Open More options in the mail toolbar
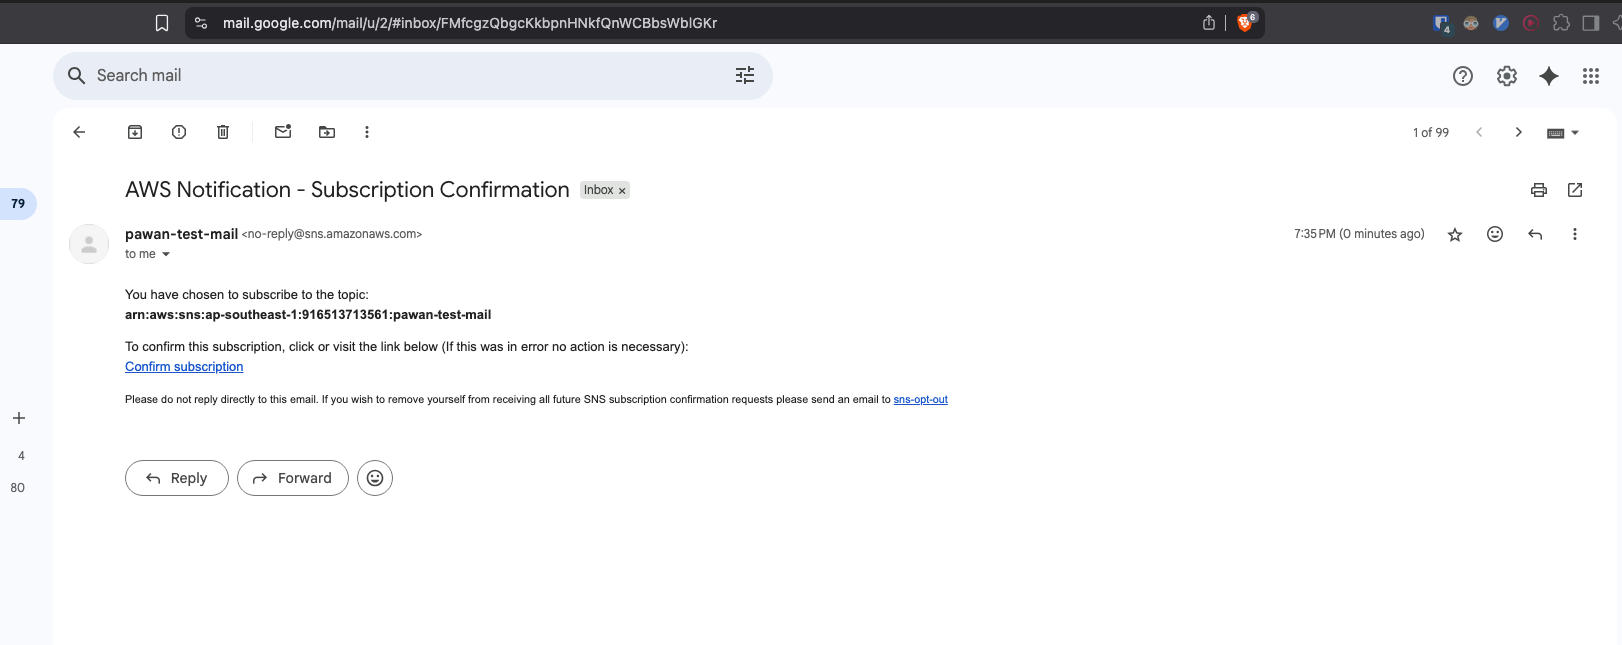Screen dimensions: 1622x645 [x=367, y=132]
